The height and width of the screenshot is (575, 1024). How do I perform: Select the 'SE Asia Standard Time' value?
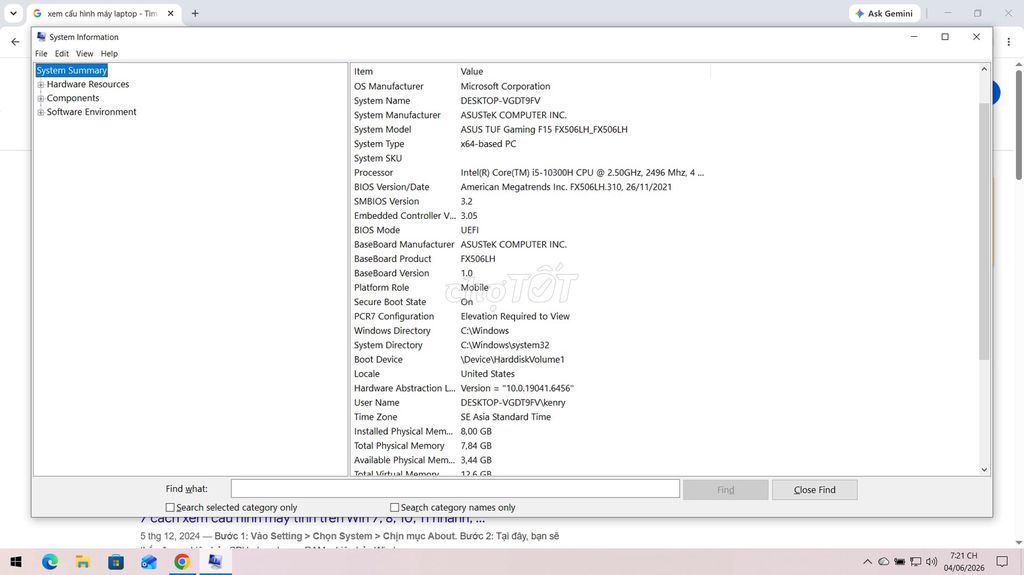[x=505, y=417]
